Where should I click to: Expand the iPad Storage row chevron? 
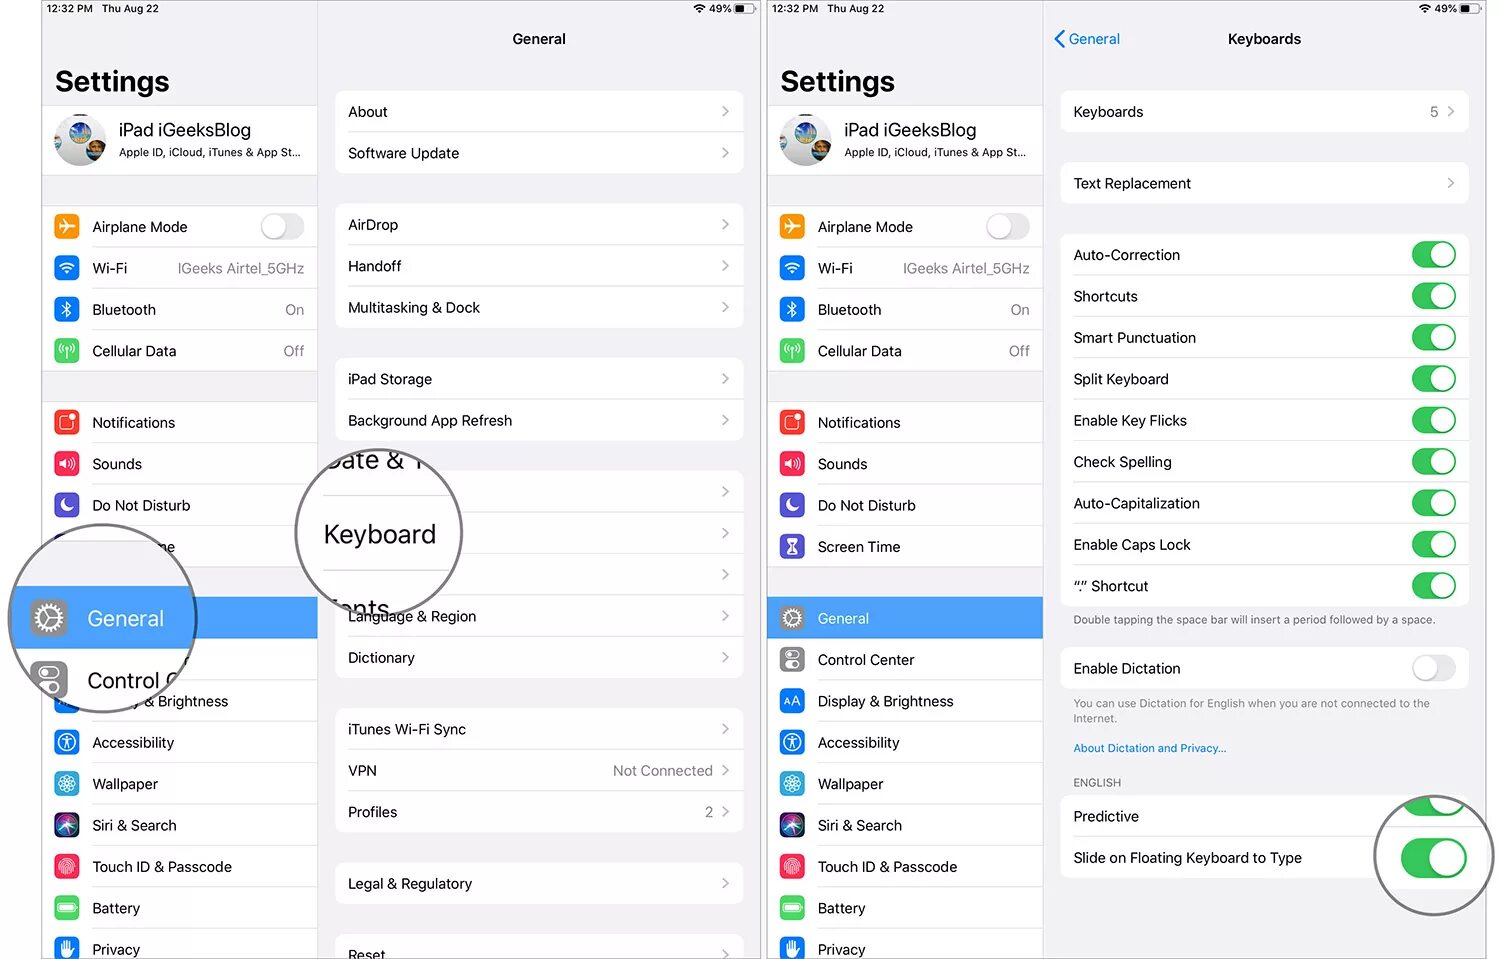[x=725, y=379]
